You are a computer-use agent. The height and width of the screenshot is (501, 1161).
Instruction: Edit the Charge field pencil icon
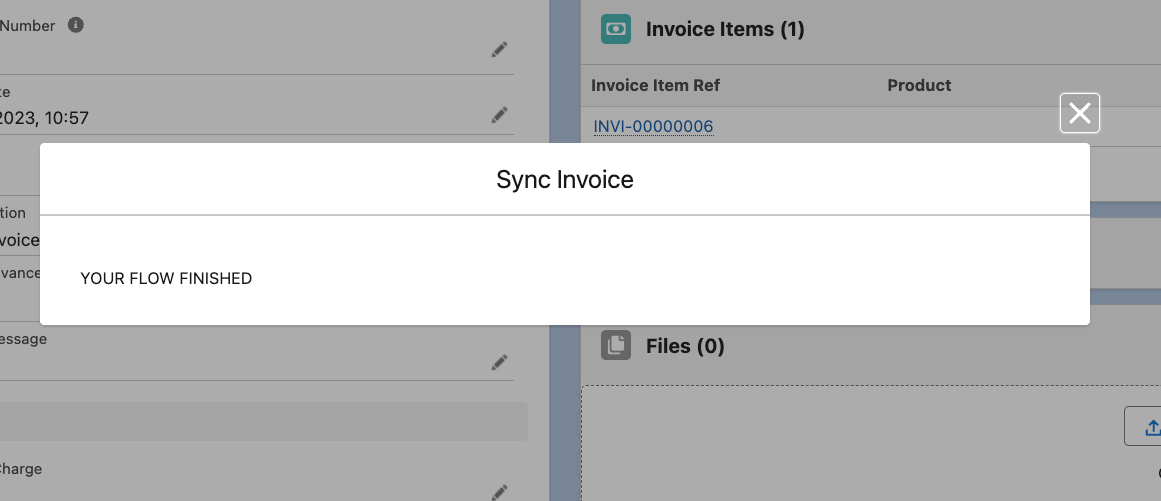click(500, 492)
